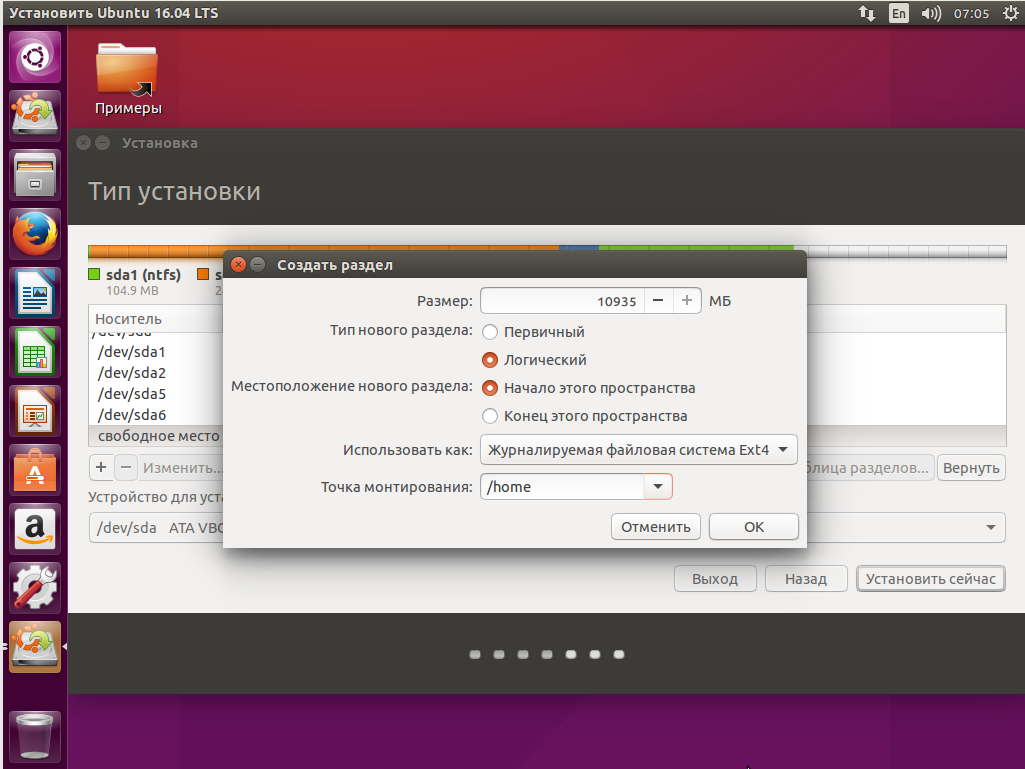Image resolution: width=1025 pixels, height=769 pixels.
Task: Open the sound volume indicator
Action: 931,13
